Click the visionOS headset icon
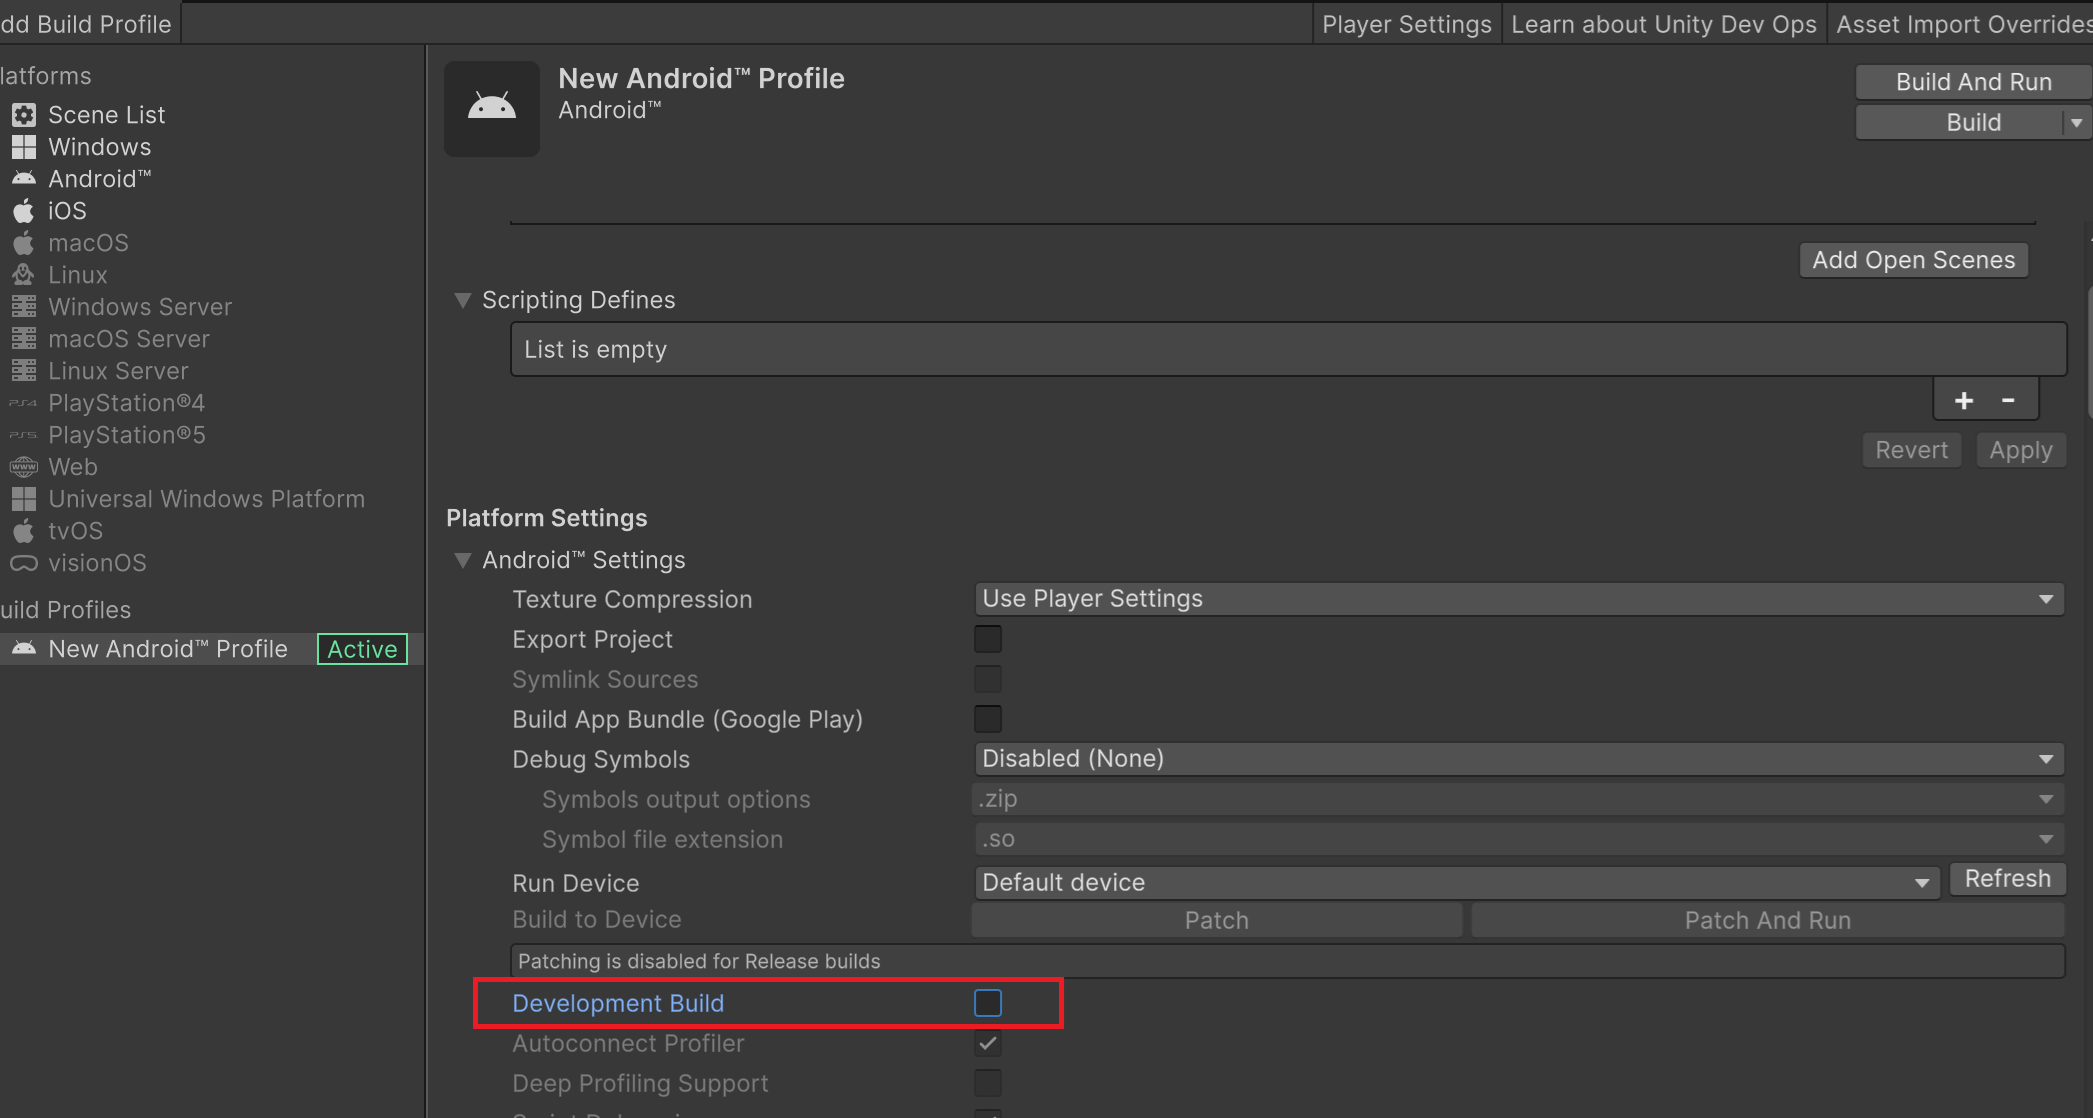 [x=24, y=563]
